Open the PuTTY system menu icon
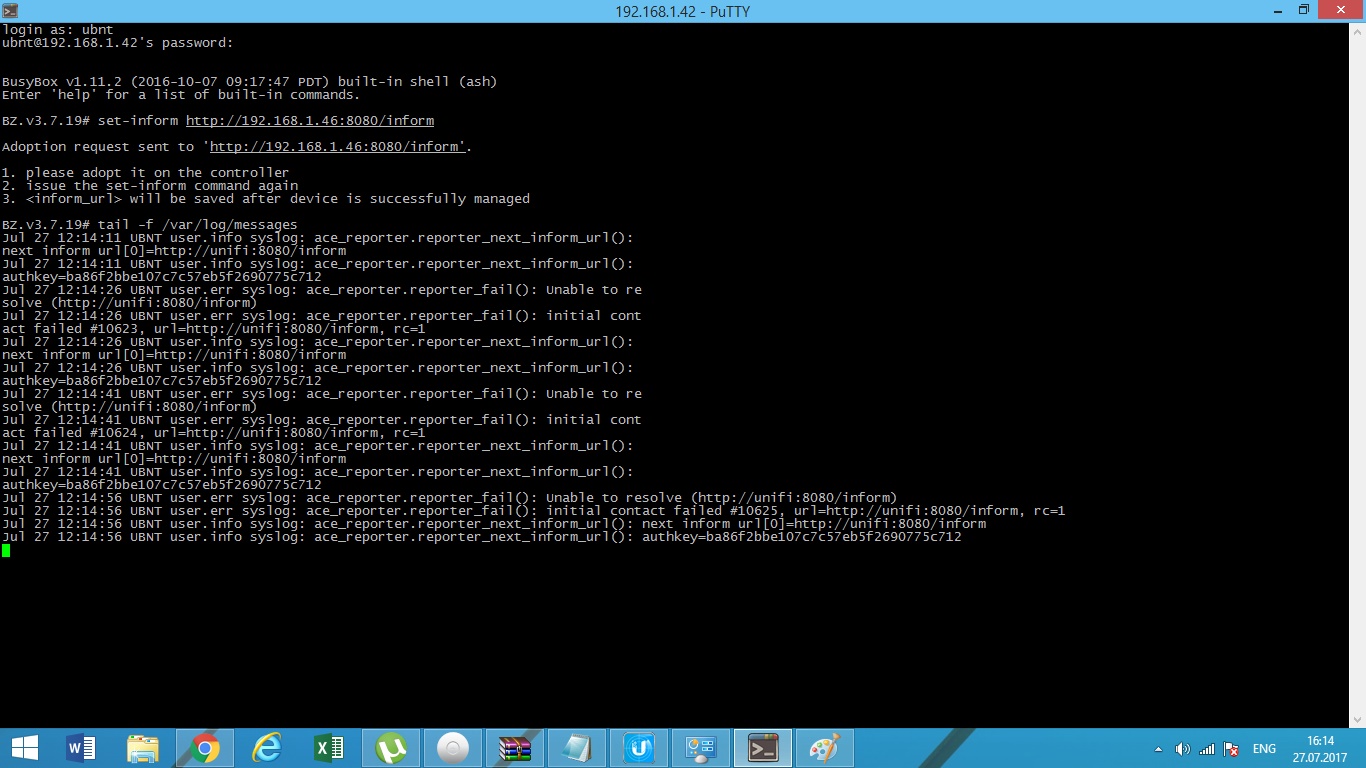The image size is (1366, 768). point(11,10)
